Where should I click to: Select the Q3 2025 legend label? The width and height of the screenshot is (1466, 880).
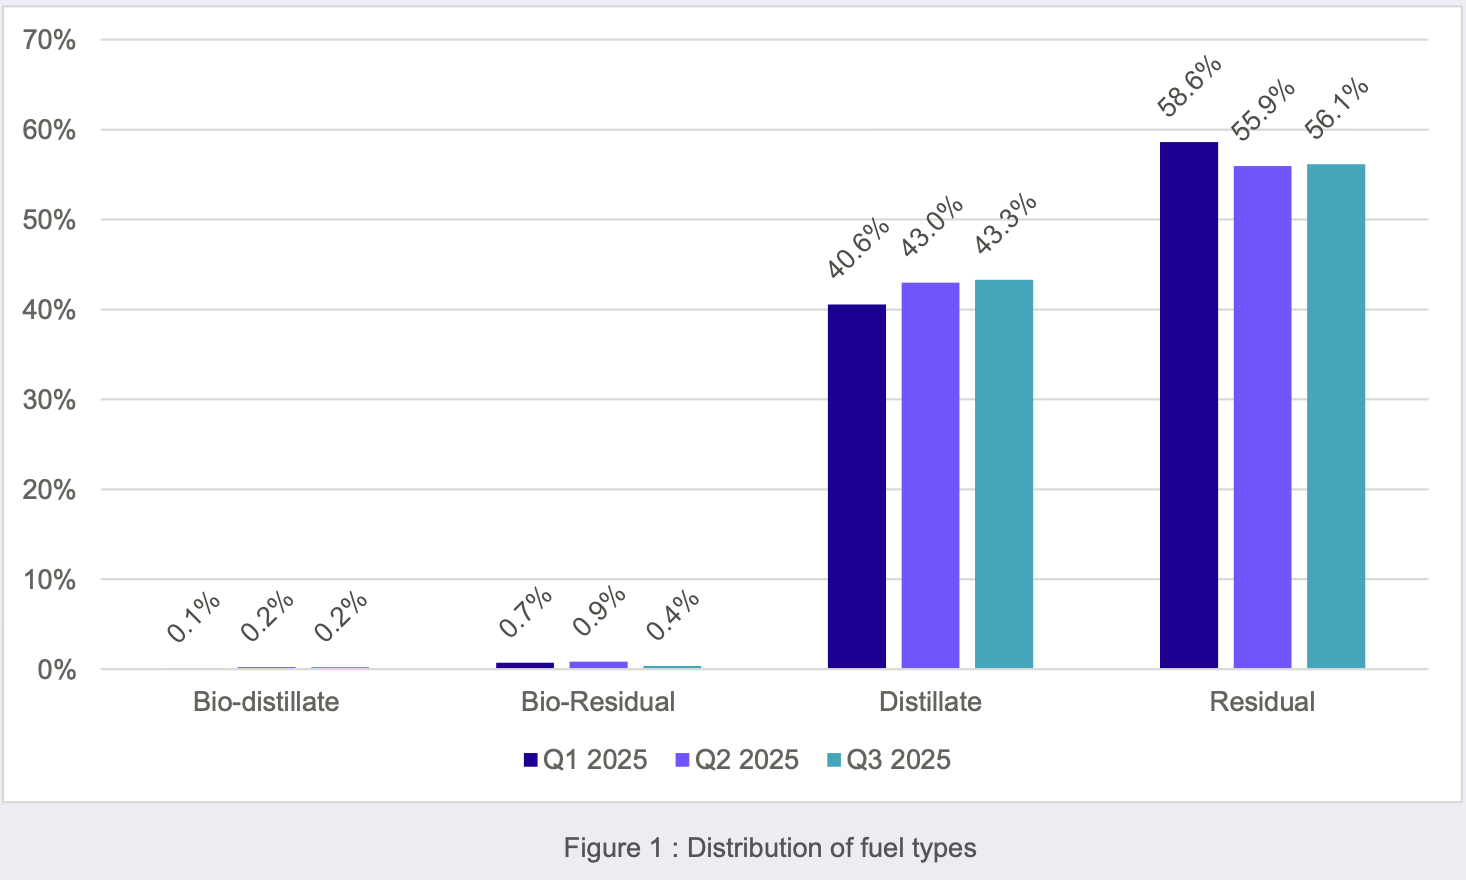click(x=899, y=760)
